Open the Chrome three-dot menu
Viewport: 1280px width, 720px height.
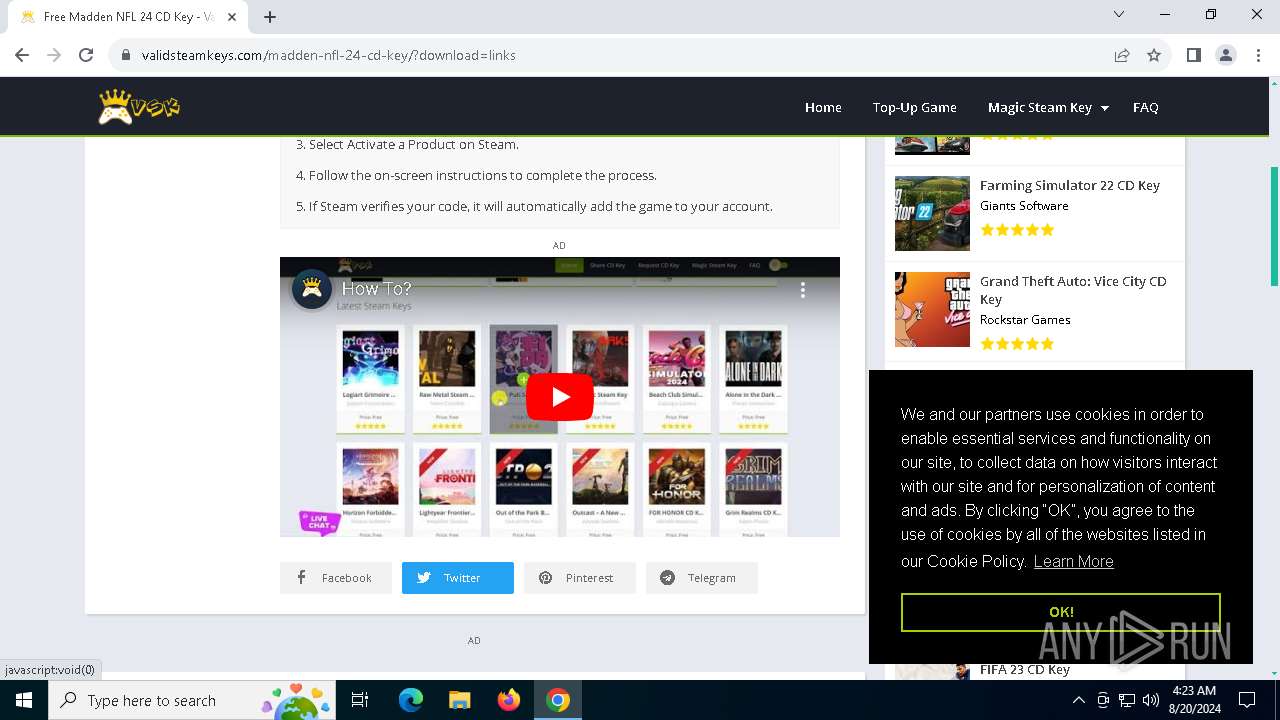1258,55
